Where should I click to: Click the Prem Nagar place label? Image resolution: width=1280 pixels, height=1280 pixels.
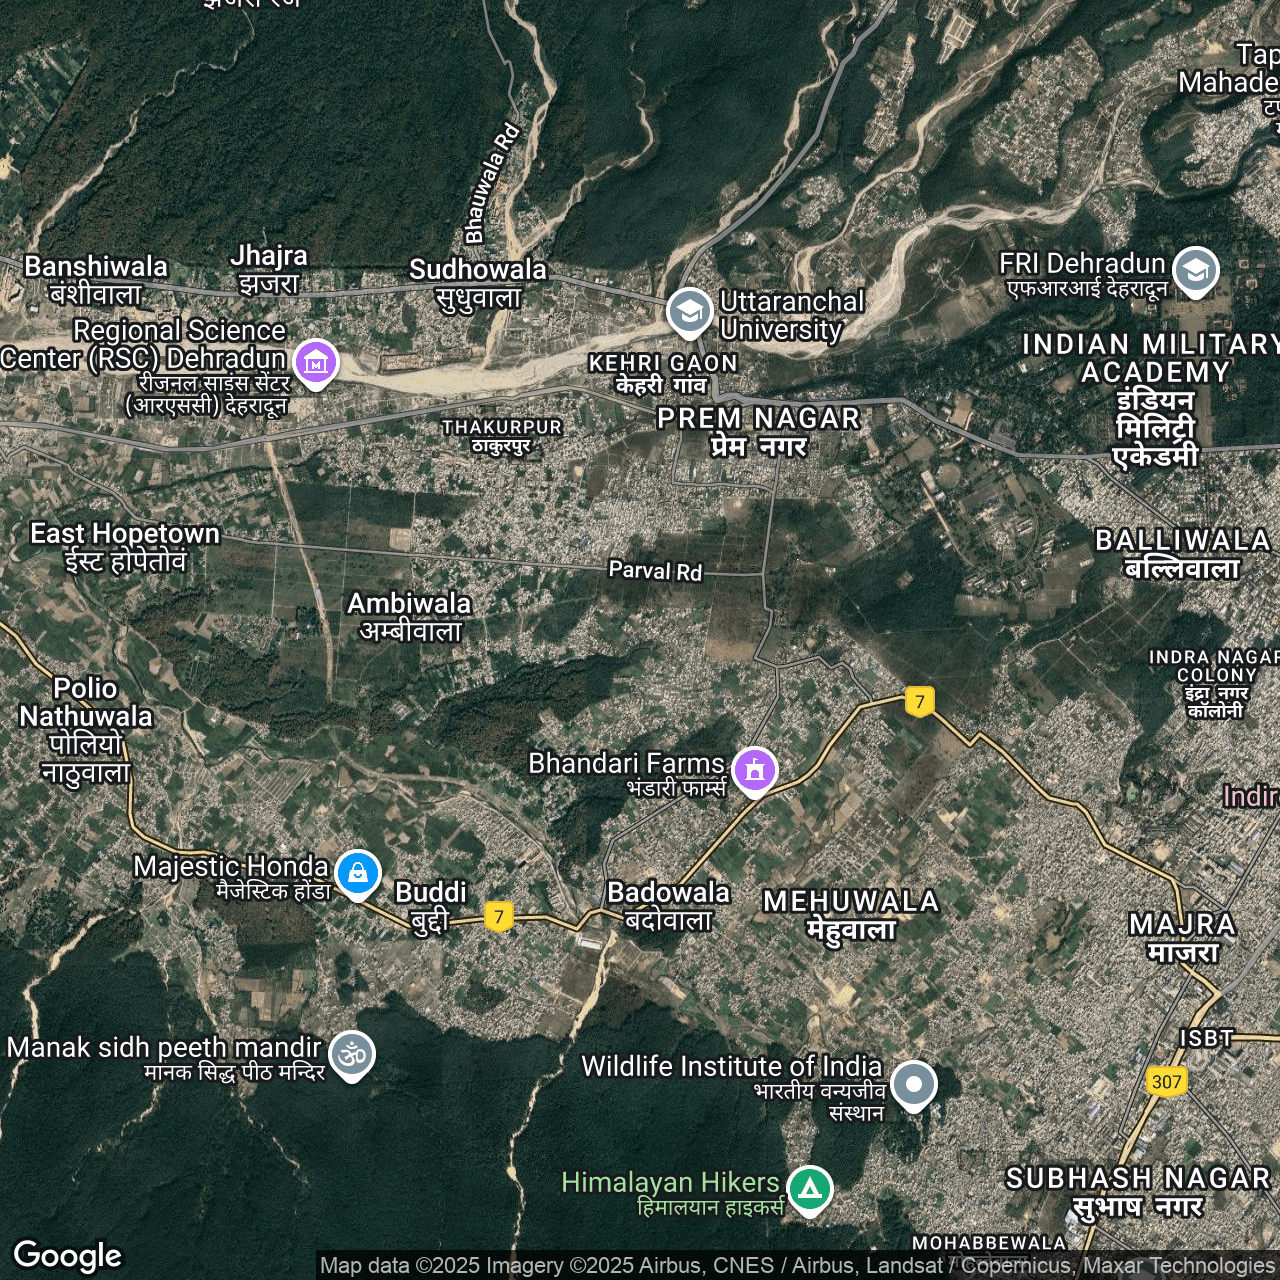[758, 431]
